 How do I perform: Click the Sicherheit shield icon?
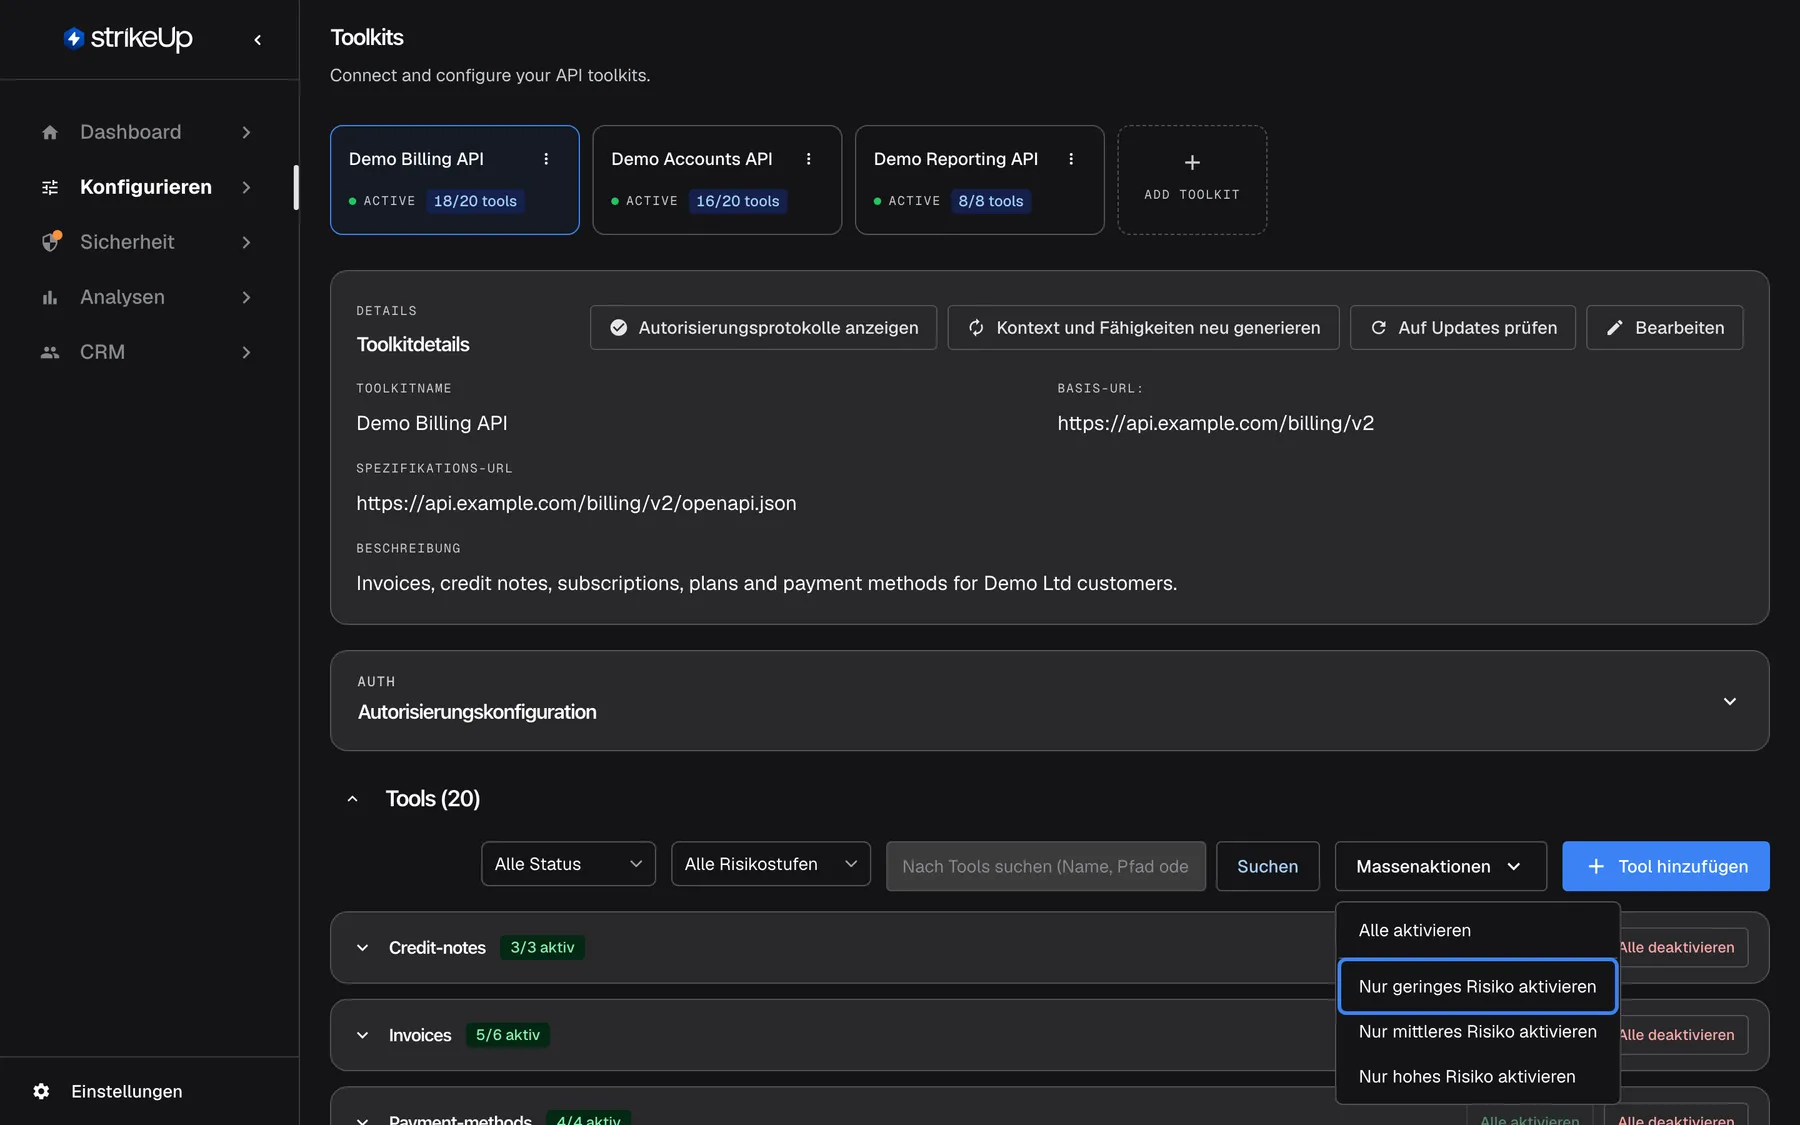51,242
